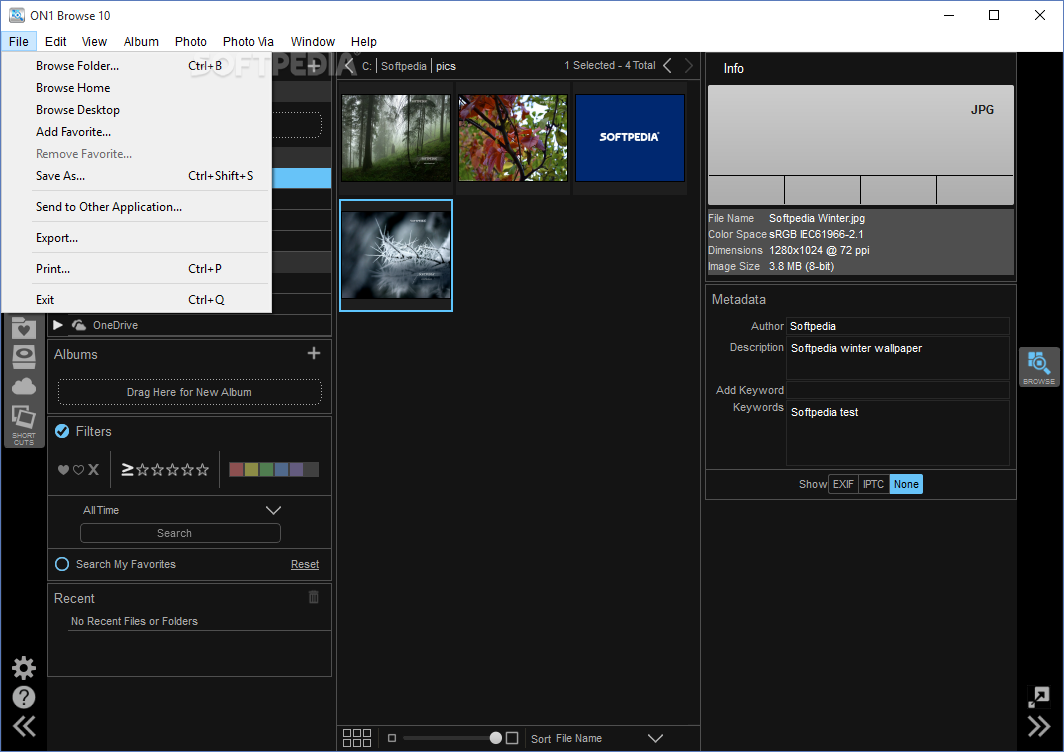
Task: Expand the OneDrive tree node
Action: pos(58,325)
